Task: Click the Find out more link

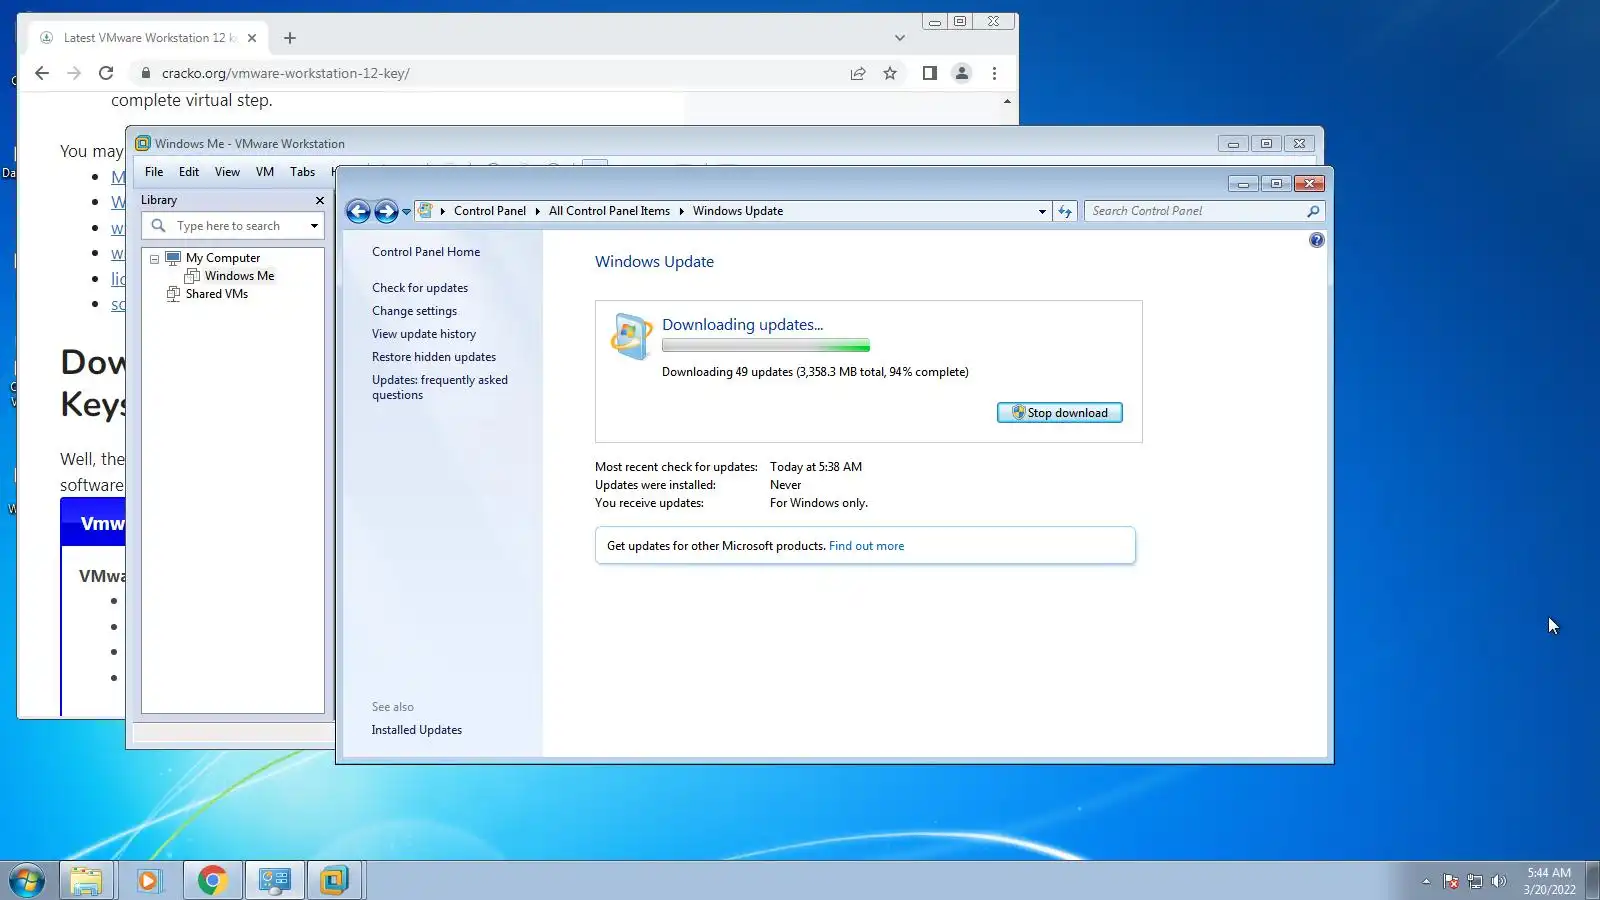Action: pyautogui.click(x=866, y=546)
